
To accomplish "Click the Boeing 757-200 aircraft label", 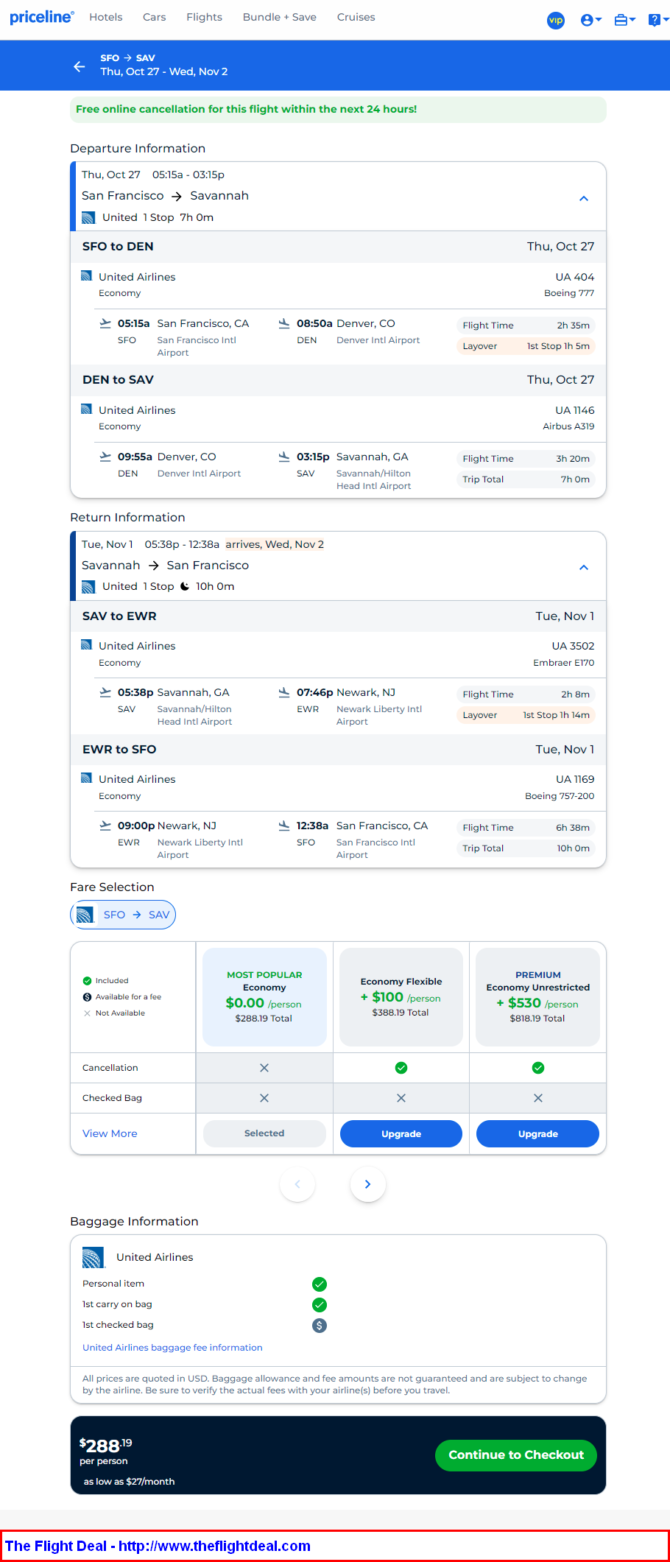I will (x=560, y=796).
